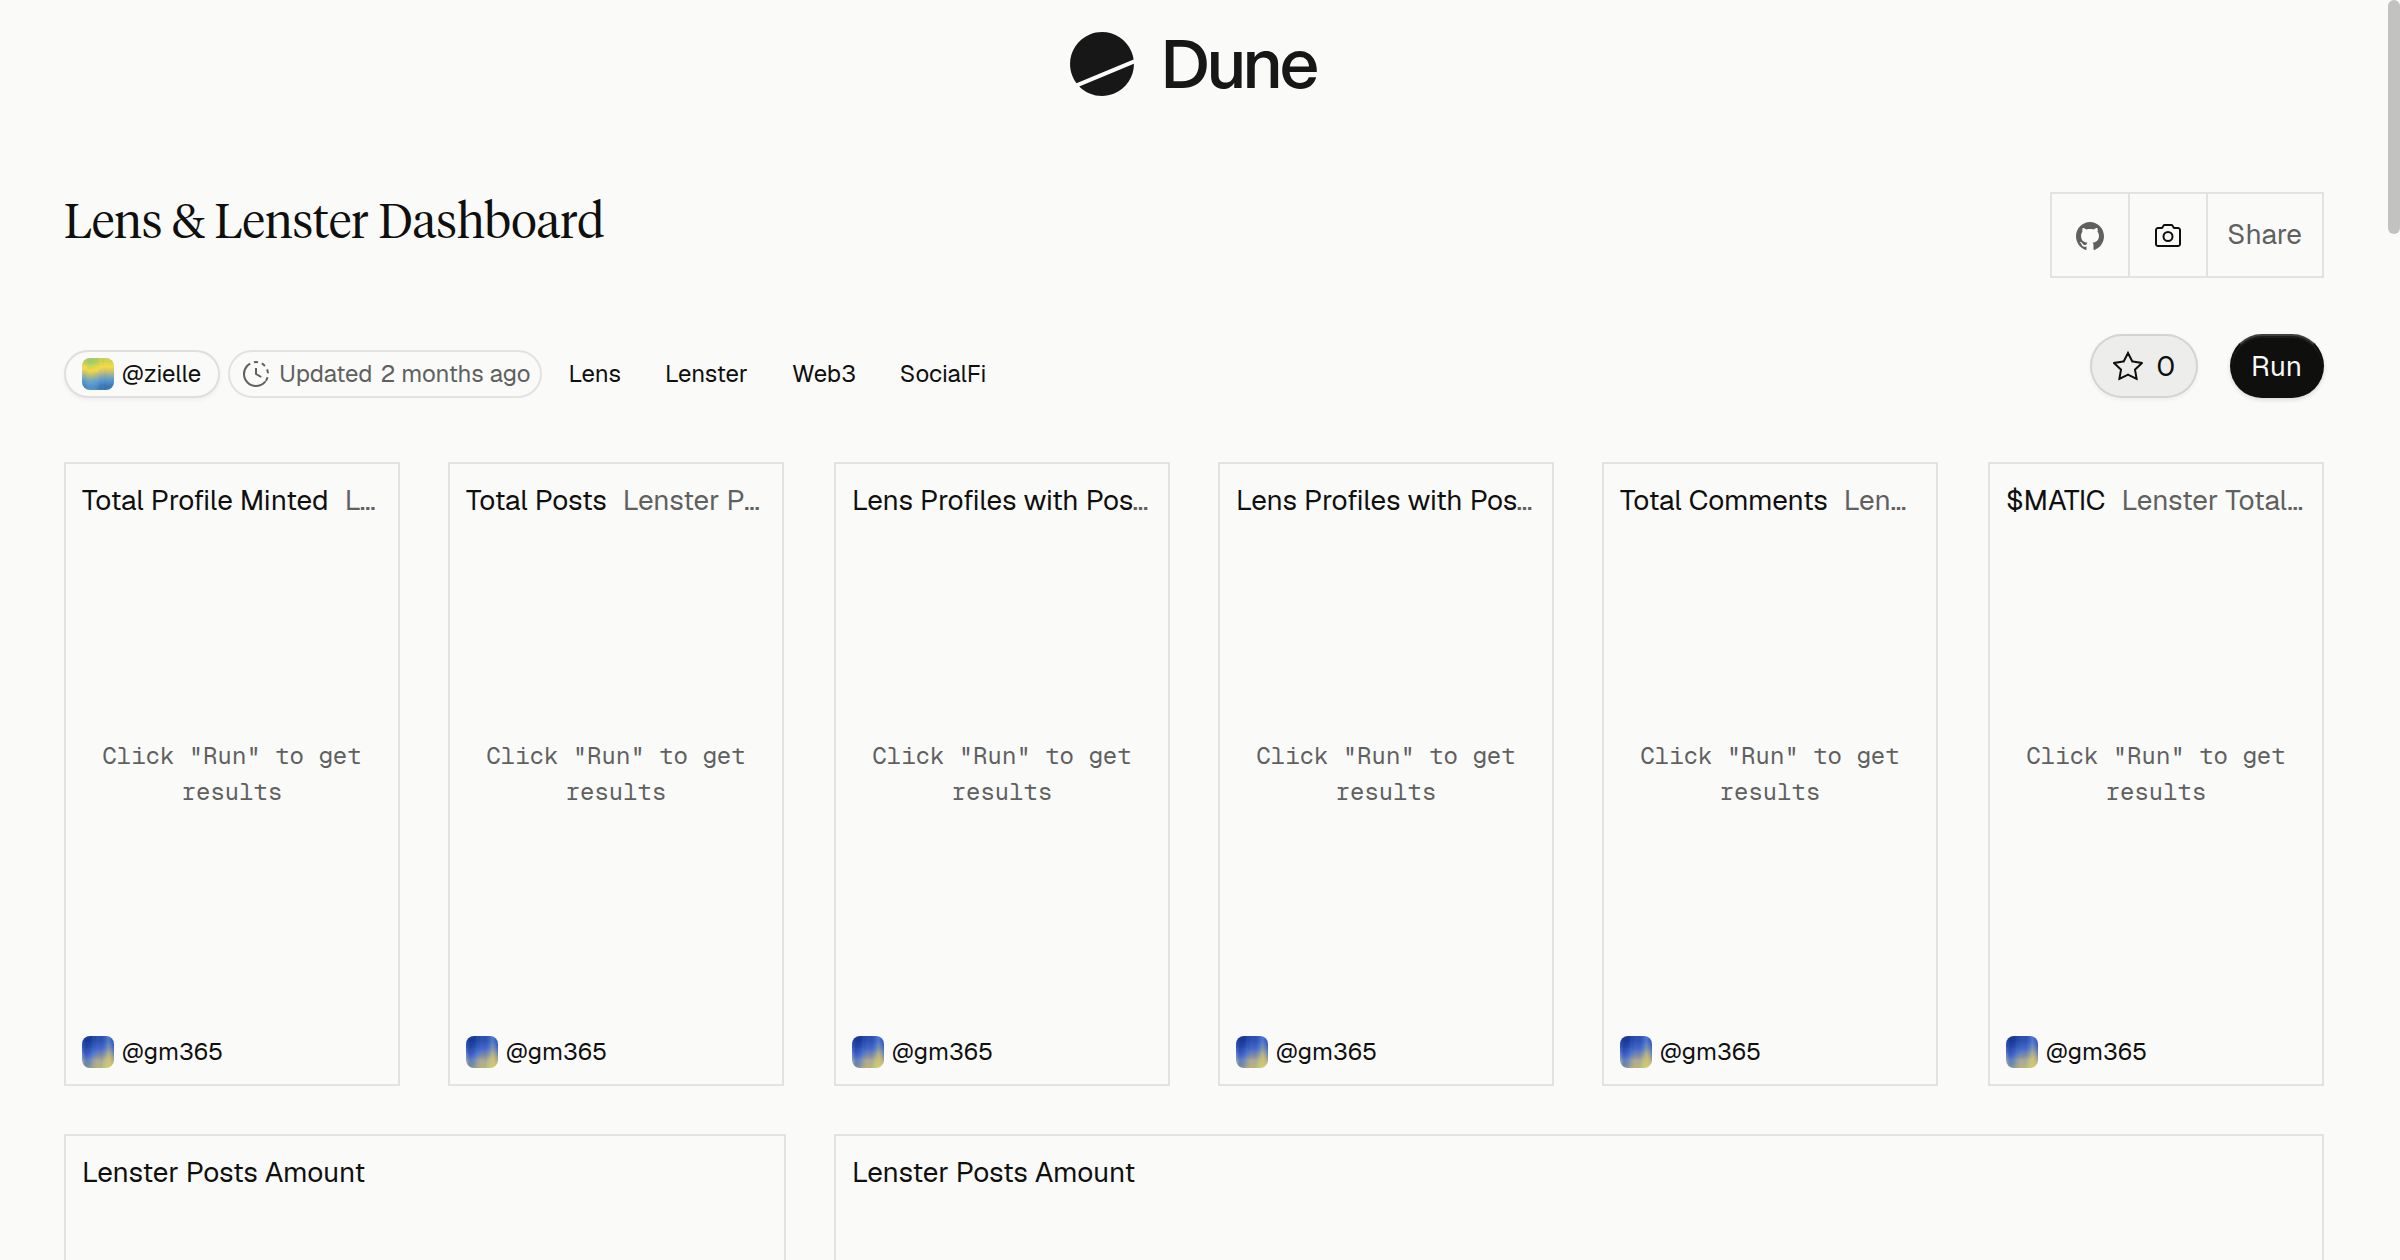Click @gm365 avatar in $MATIC card
2400x1260 pixels.
pos(2022,1052)
